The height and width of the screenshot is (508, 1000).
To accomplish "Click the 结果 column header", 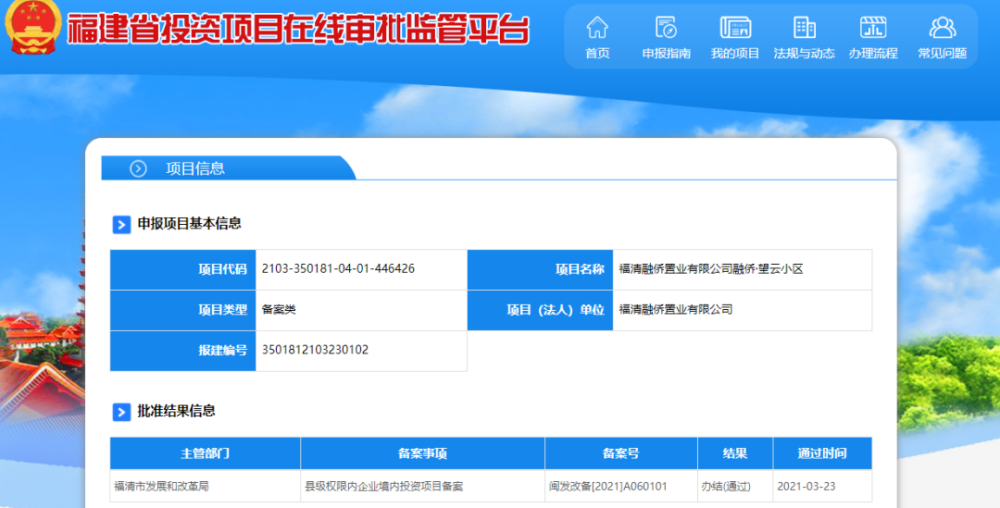I will point(735,454).
